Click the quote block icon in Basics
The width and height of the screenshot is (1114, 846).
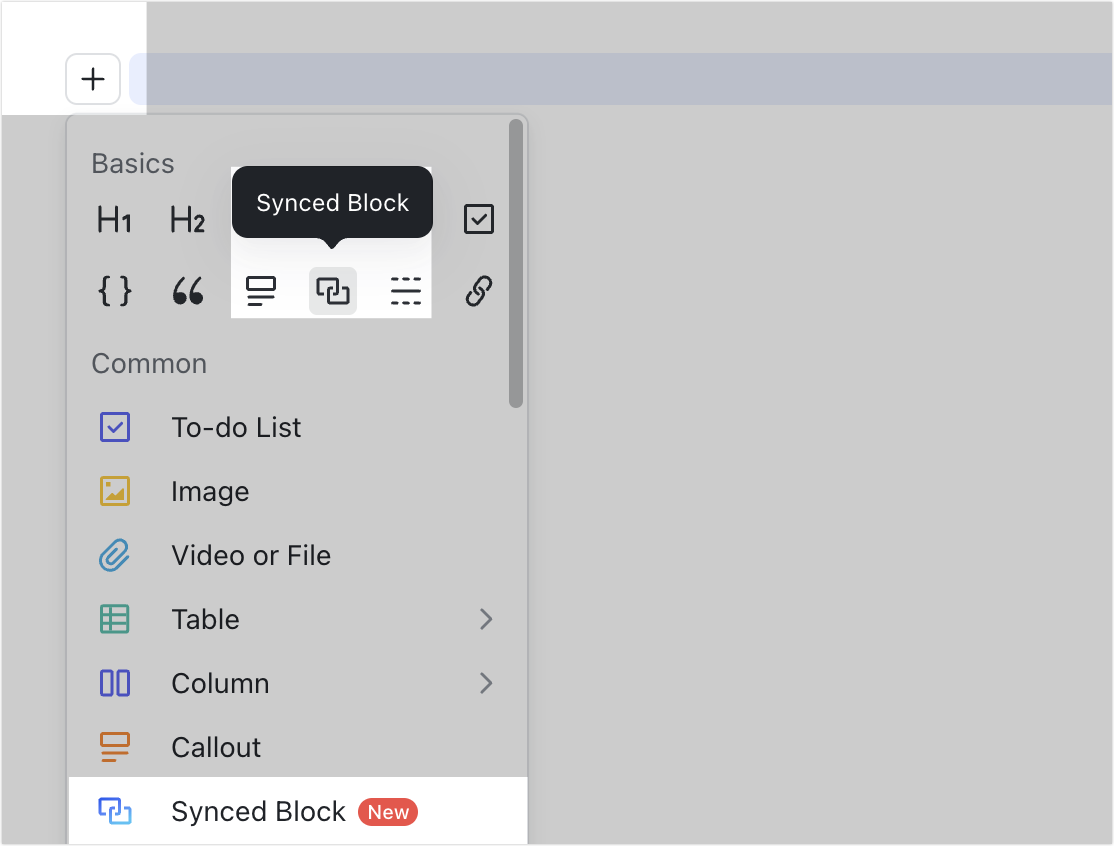pos(187,291)
